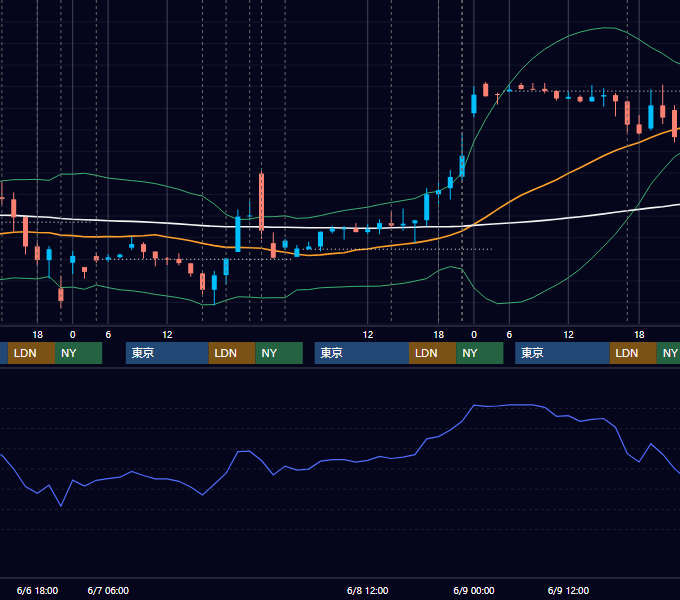This screenshot has width=680, height=600.
Task: Click hour label 12 above 6/8 東京 block
Action: [367, 335]
